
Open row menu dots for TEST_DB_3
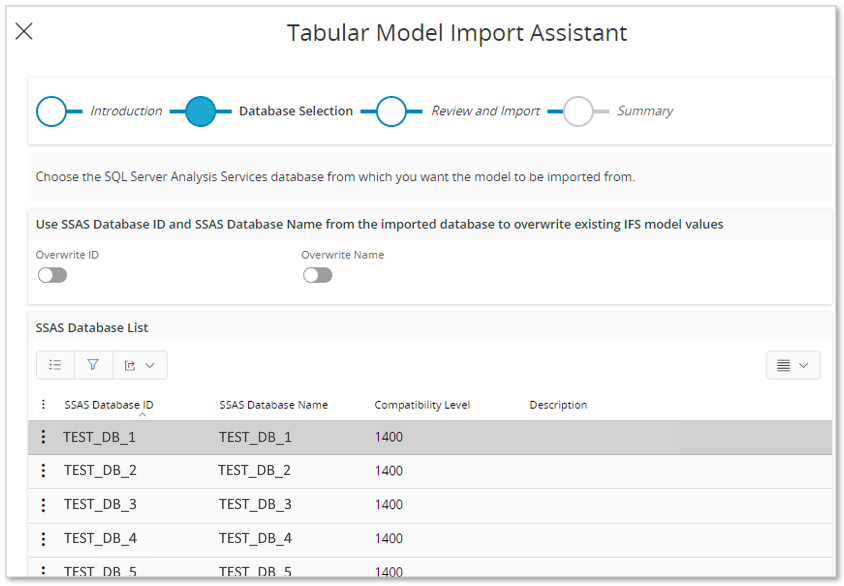[43, 505]
